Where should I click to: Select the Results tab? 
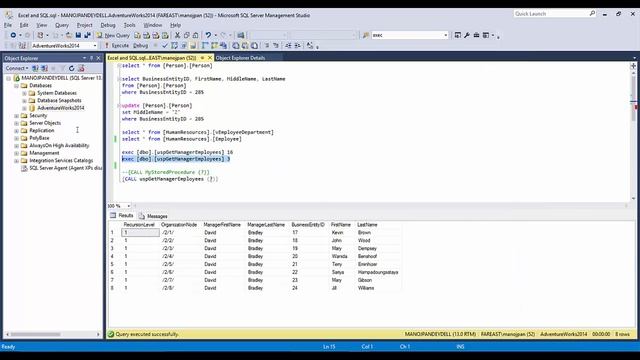click(122, 216)
